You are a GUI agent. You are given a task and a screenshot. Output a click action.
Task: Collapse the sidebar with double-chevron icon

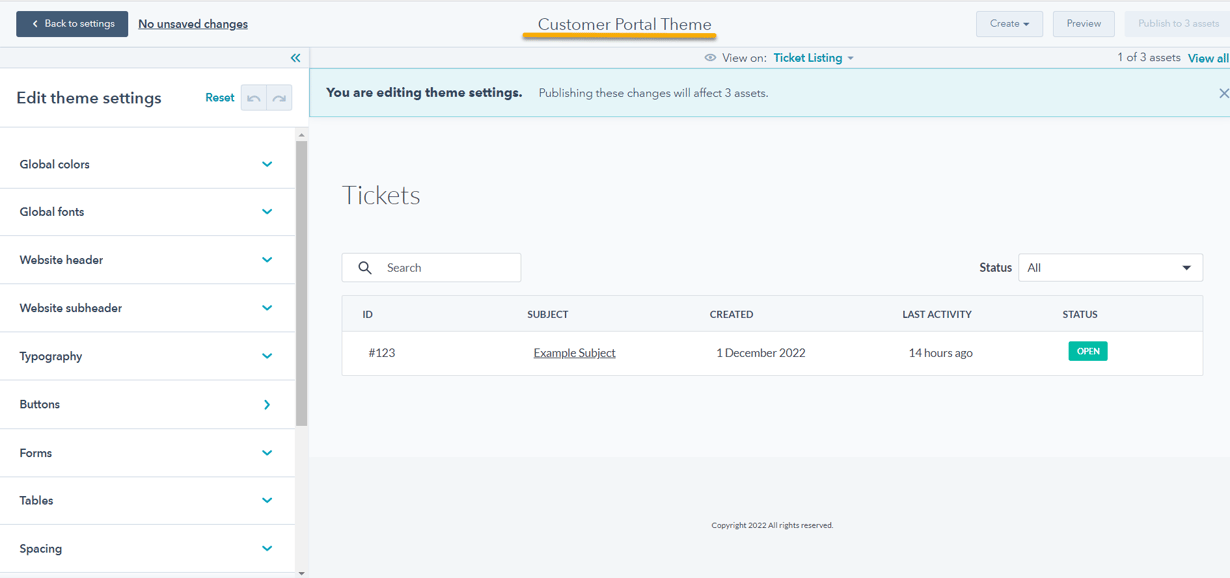click(x=295, y=58)
